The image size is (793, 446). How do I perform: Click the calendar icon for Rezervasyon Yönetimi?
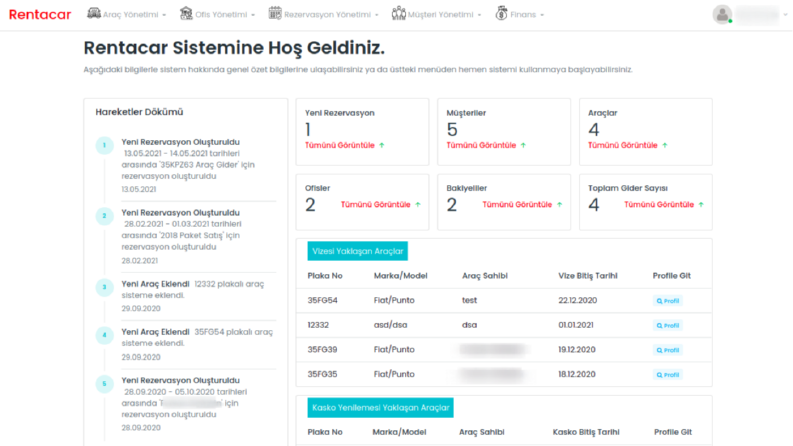pos(275,14)
